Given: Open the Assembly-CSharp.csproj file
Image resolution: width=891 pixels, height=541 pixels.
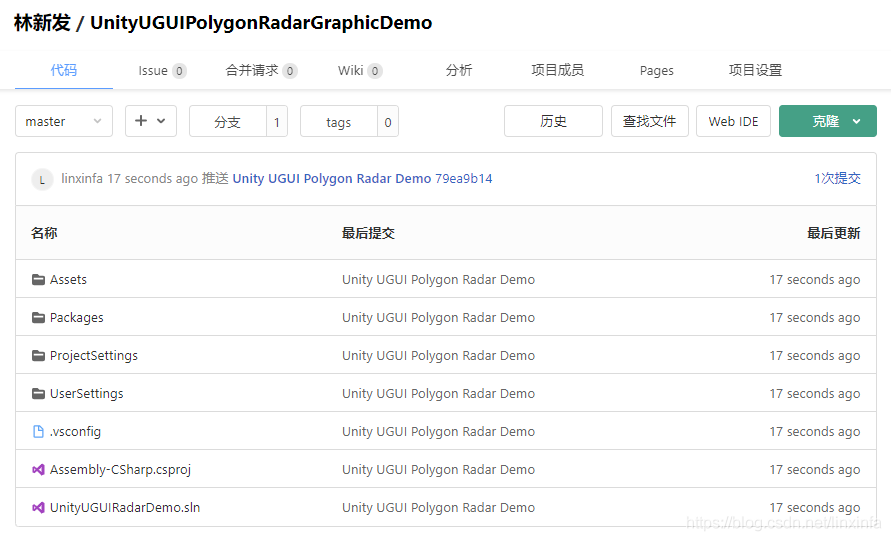Looking at the screenshot, I should (x=120, y=470).
